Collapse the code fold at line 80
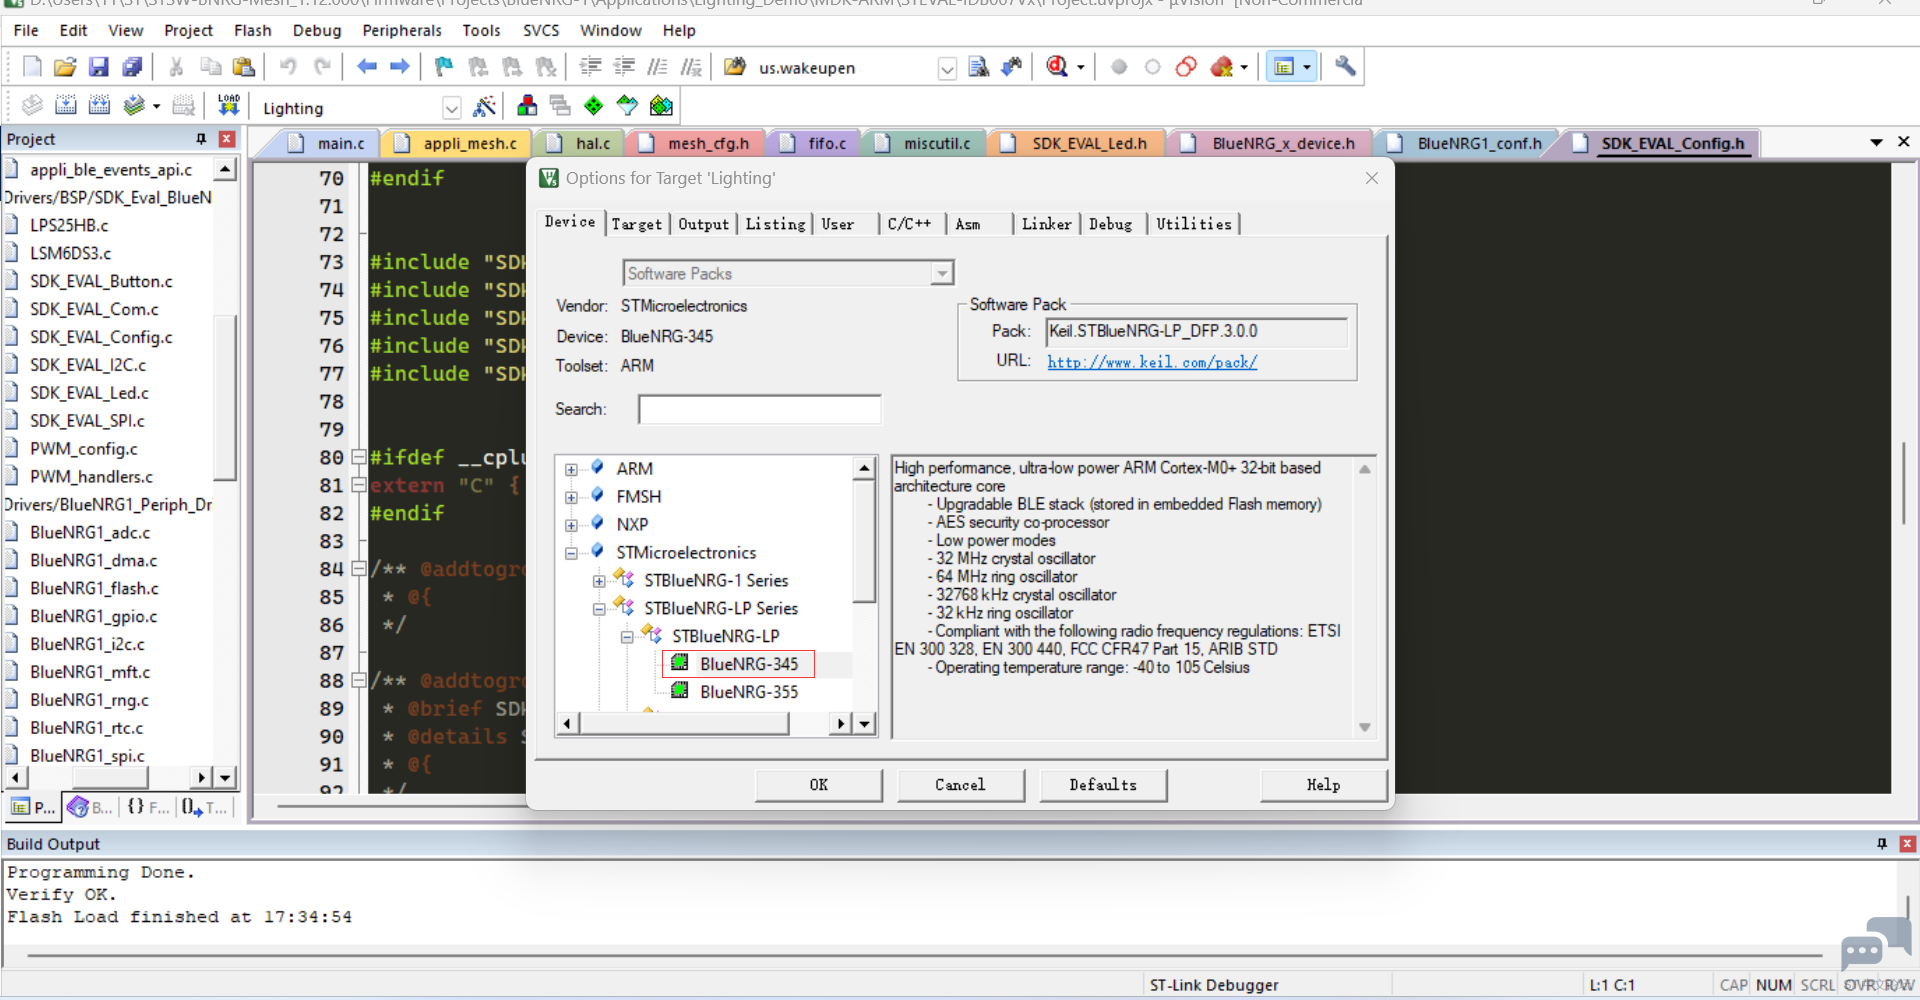This screenshot has width=1920, height=1000. [359, 457]
